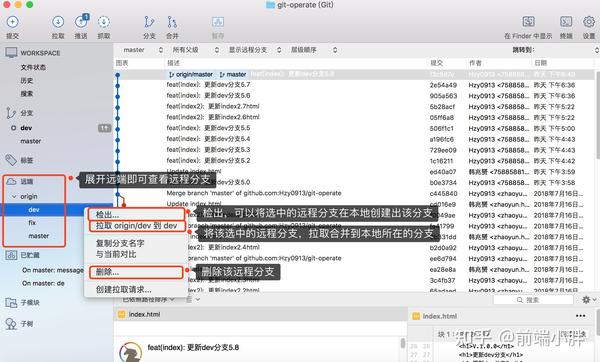Viewport: 600px width, 362px height.
Task: Click the 暂存 (Stash) toolbar icon
Action: click(x=218, y=22)
